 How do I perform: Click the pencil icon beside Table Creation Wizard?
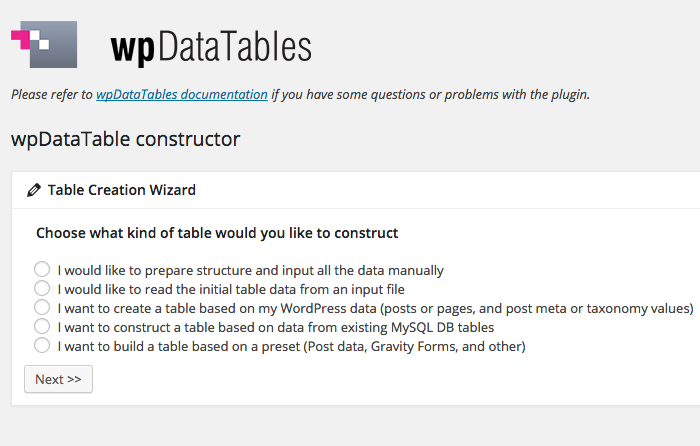pos(34,190)
